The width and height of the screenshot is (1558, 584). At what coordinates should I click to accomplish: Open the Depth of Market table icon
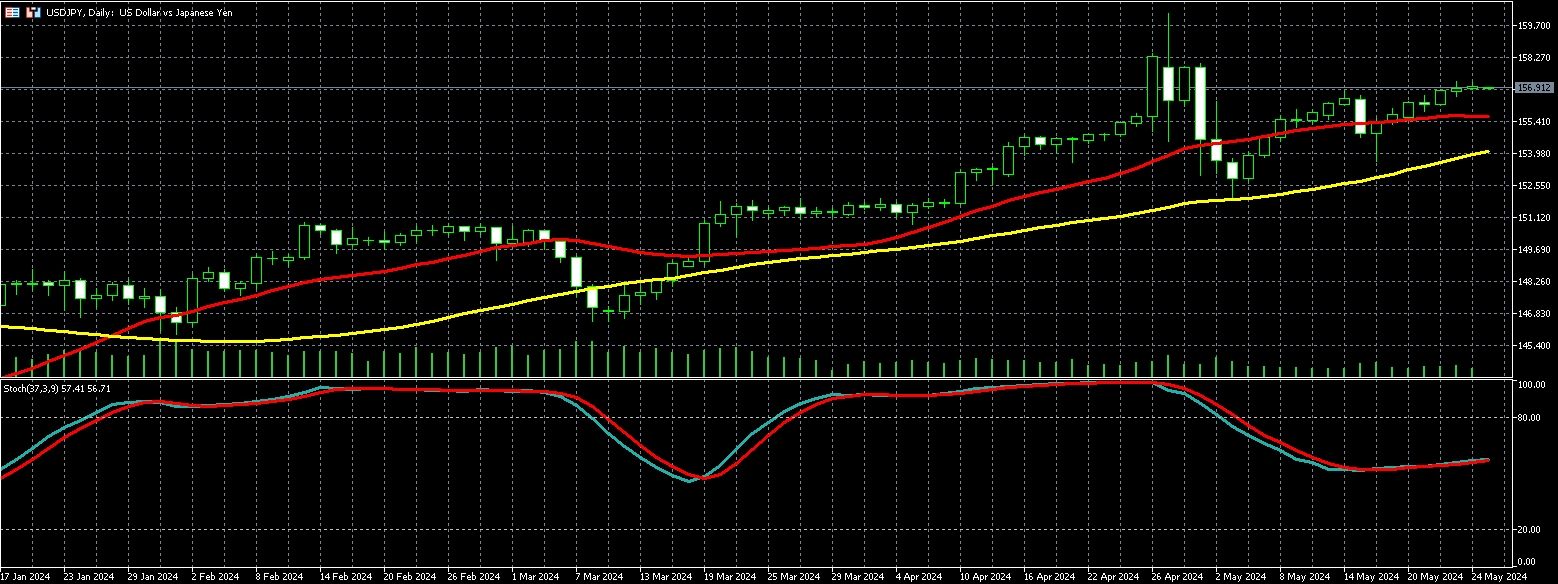coord(12,13)
